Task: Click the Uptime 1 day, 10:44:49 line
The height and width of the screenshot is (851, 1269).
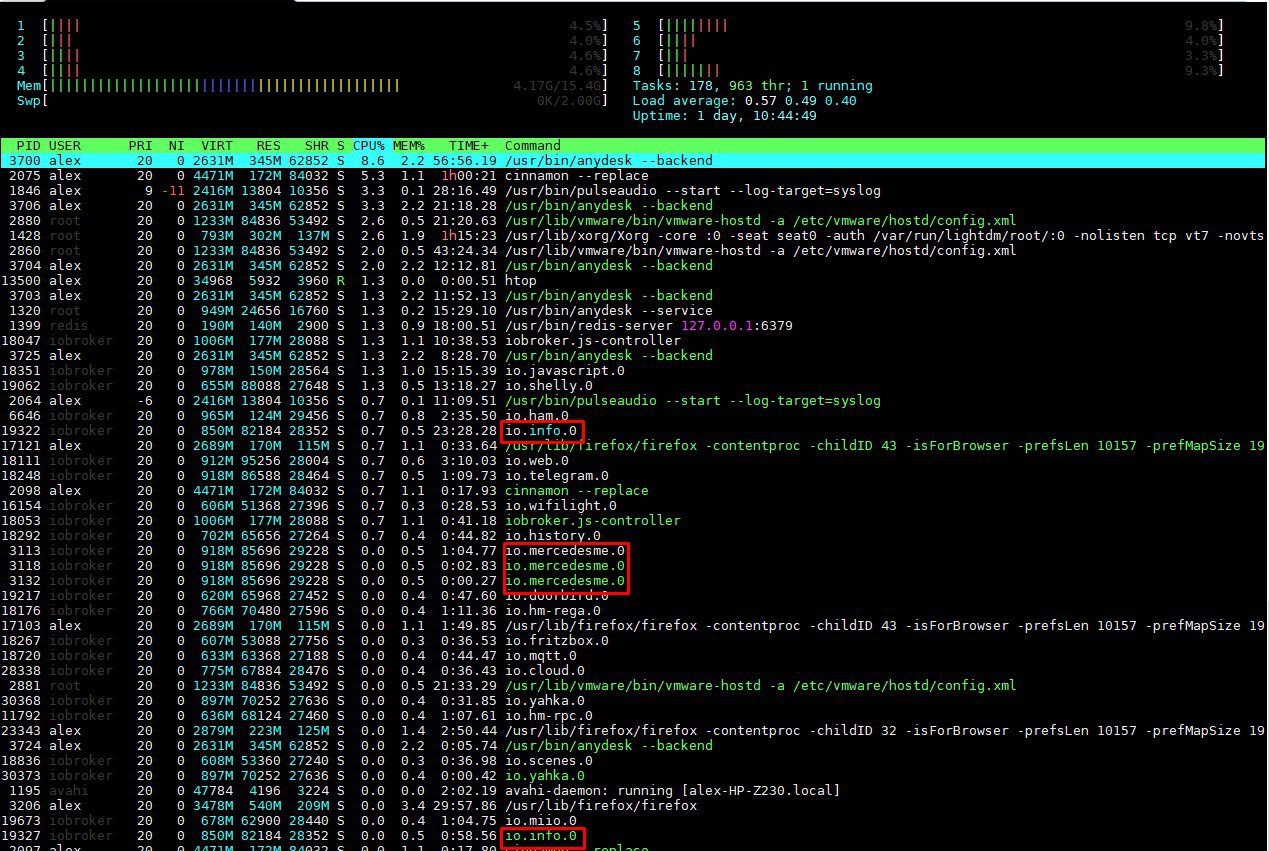Action: point(724,115)
